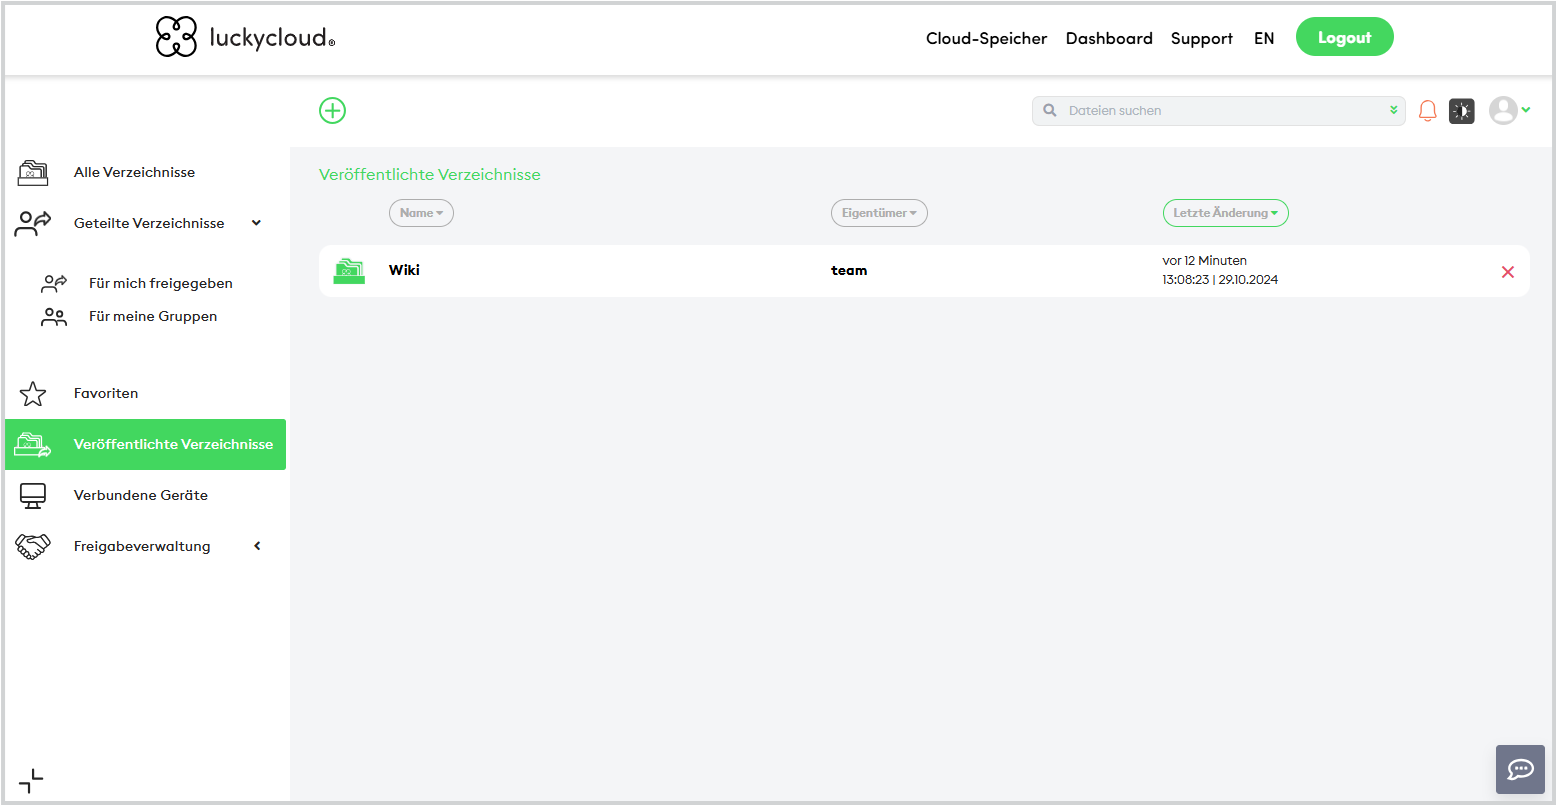This screenshot has height=806, width=1556.
Task: Click the green Logout button
Action: point(1344,37)
